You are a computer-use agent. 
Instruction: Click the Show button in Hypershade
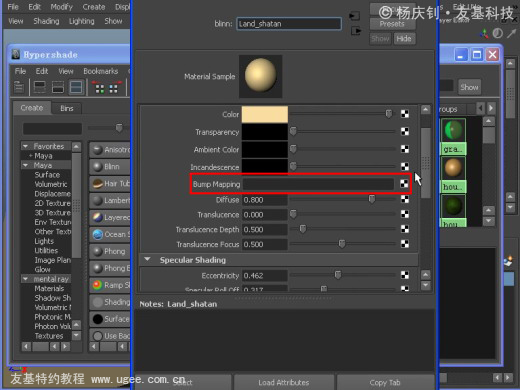point(469,87)
